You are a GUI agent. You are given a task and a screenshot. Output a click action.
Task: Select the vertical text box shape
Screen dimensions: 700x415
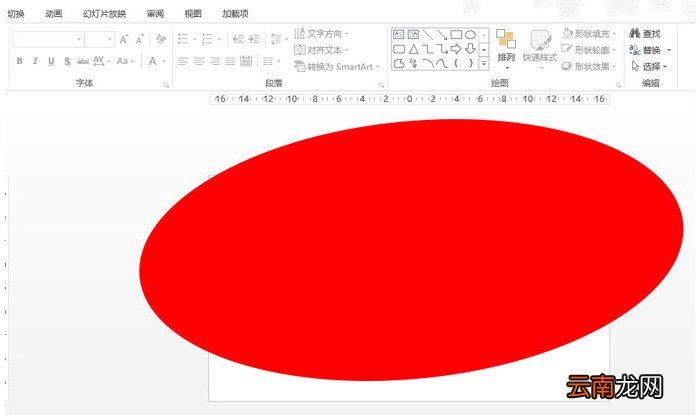click(413, 34)
